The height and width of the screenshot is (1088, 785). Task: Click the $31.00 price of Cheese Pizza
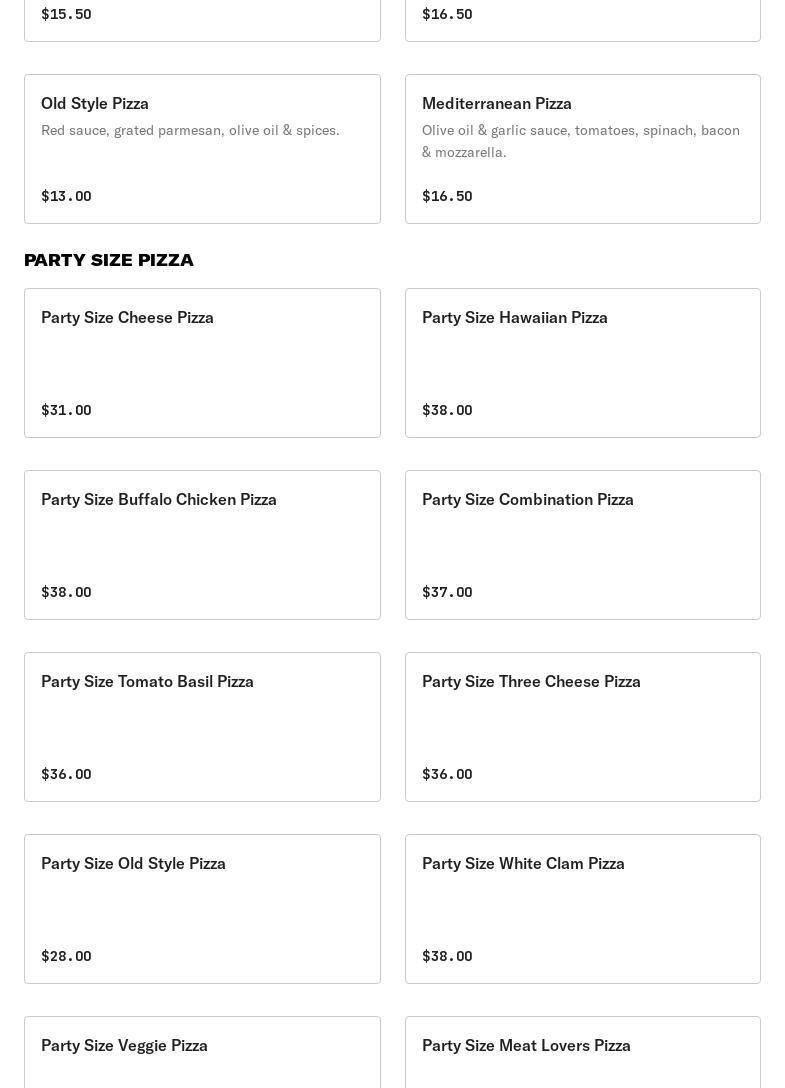(x=66, y=410)
